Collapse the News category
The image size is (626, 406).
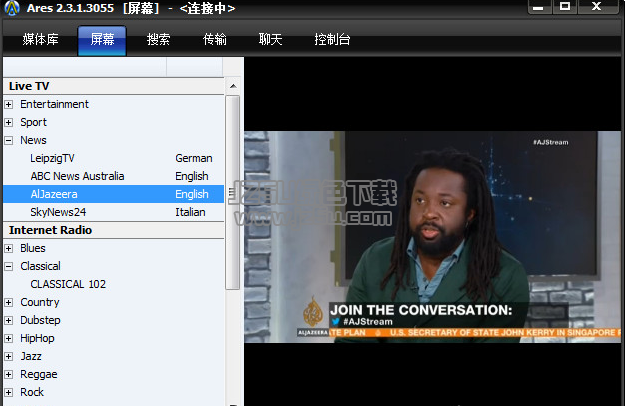[9, 141]
